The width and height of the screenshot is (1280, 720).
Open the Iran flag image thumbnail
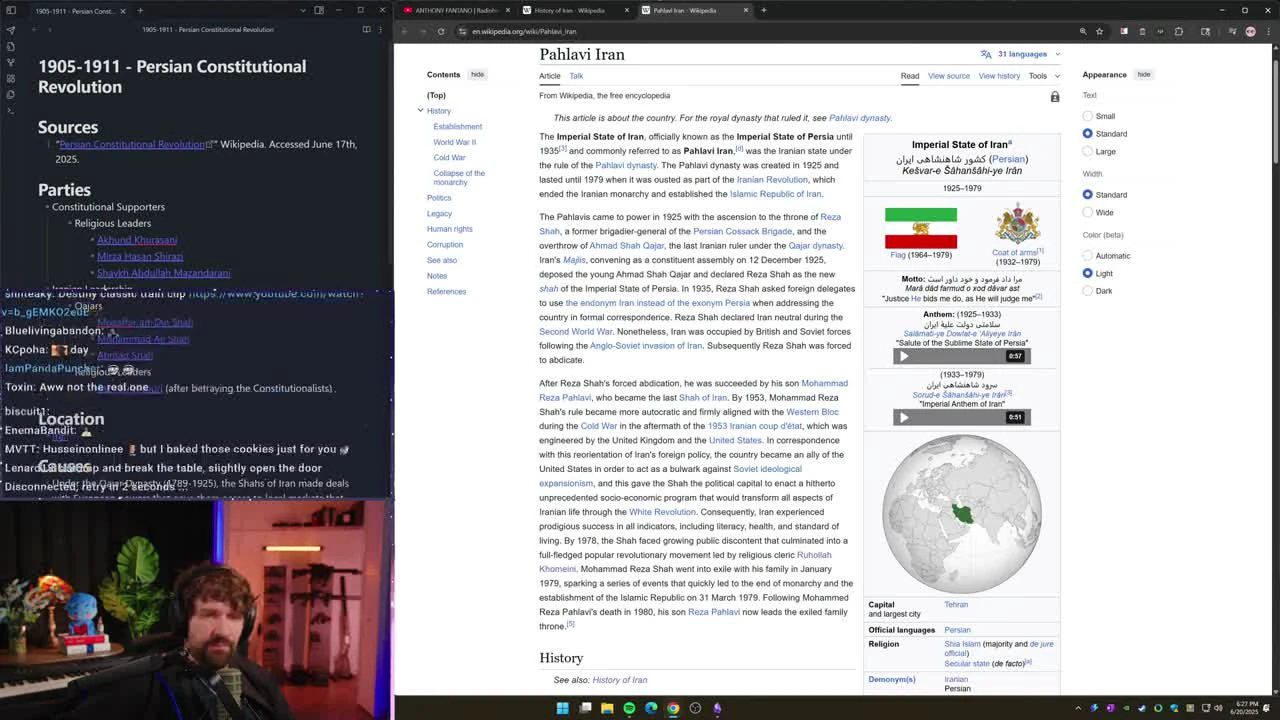921,228
